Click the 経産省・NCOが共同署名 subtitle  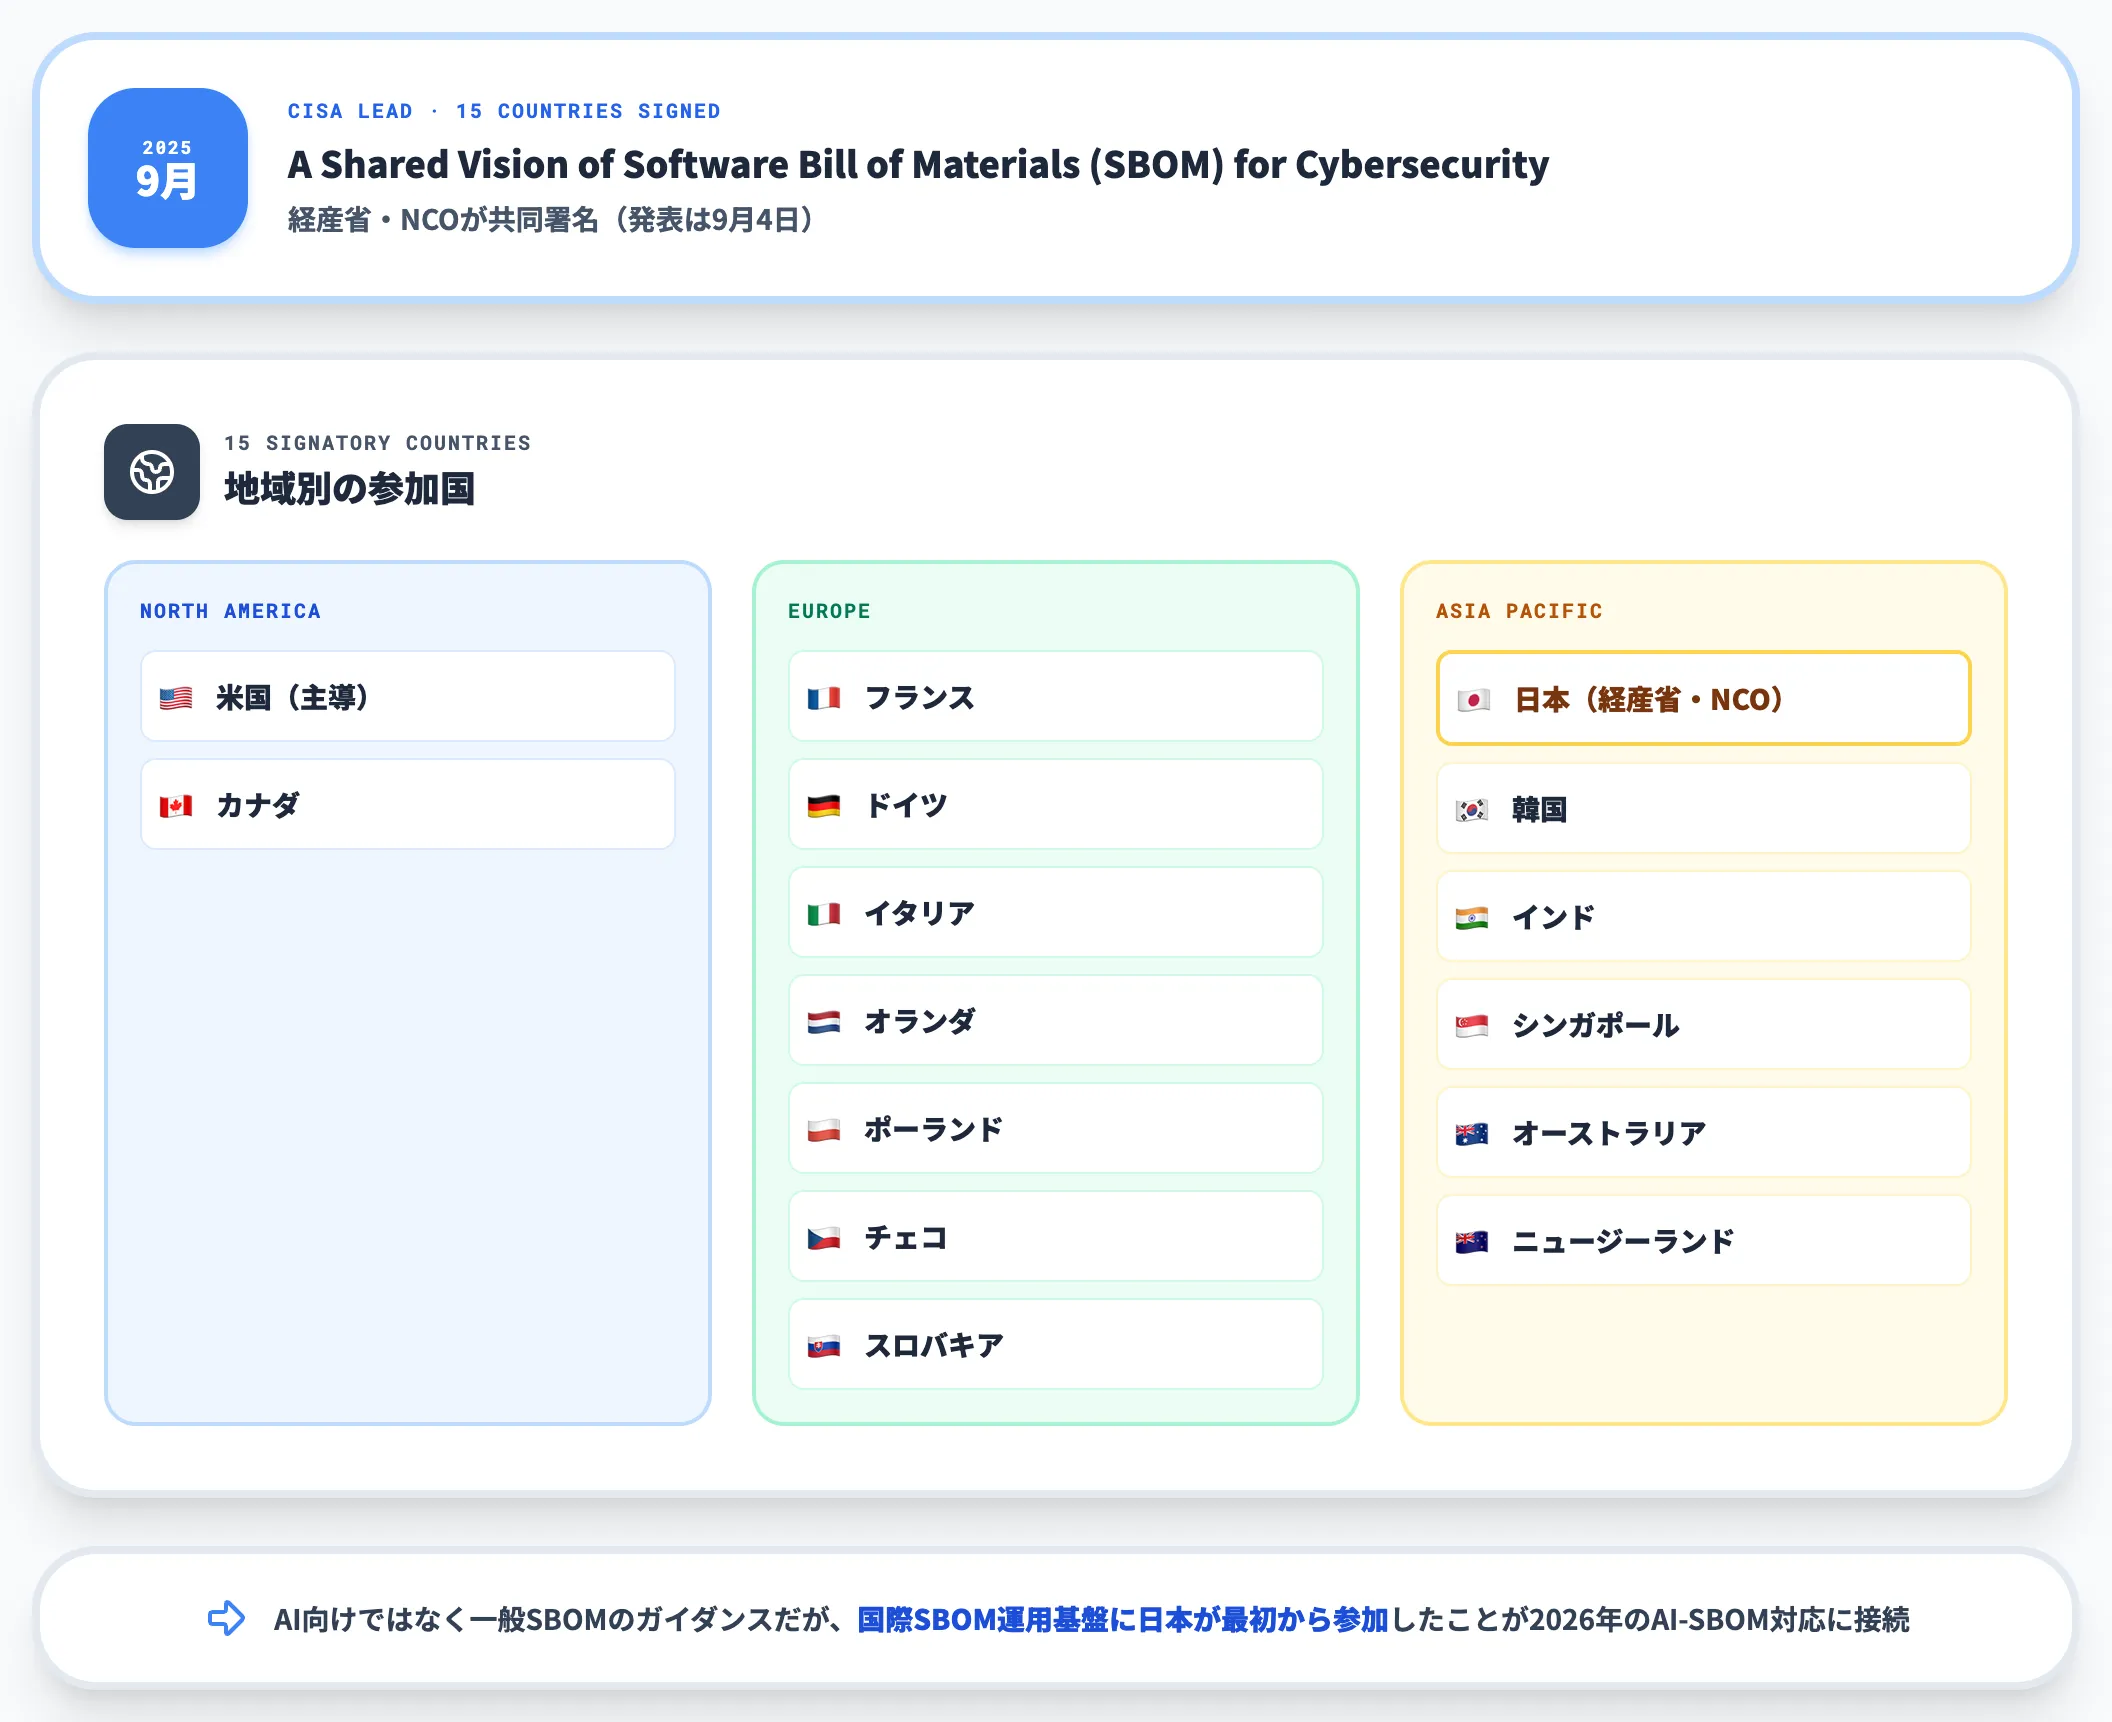pyautogui.click(x=551, y=219)
